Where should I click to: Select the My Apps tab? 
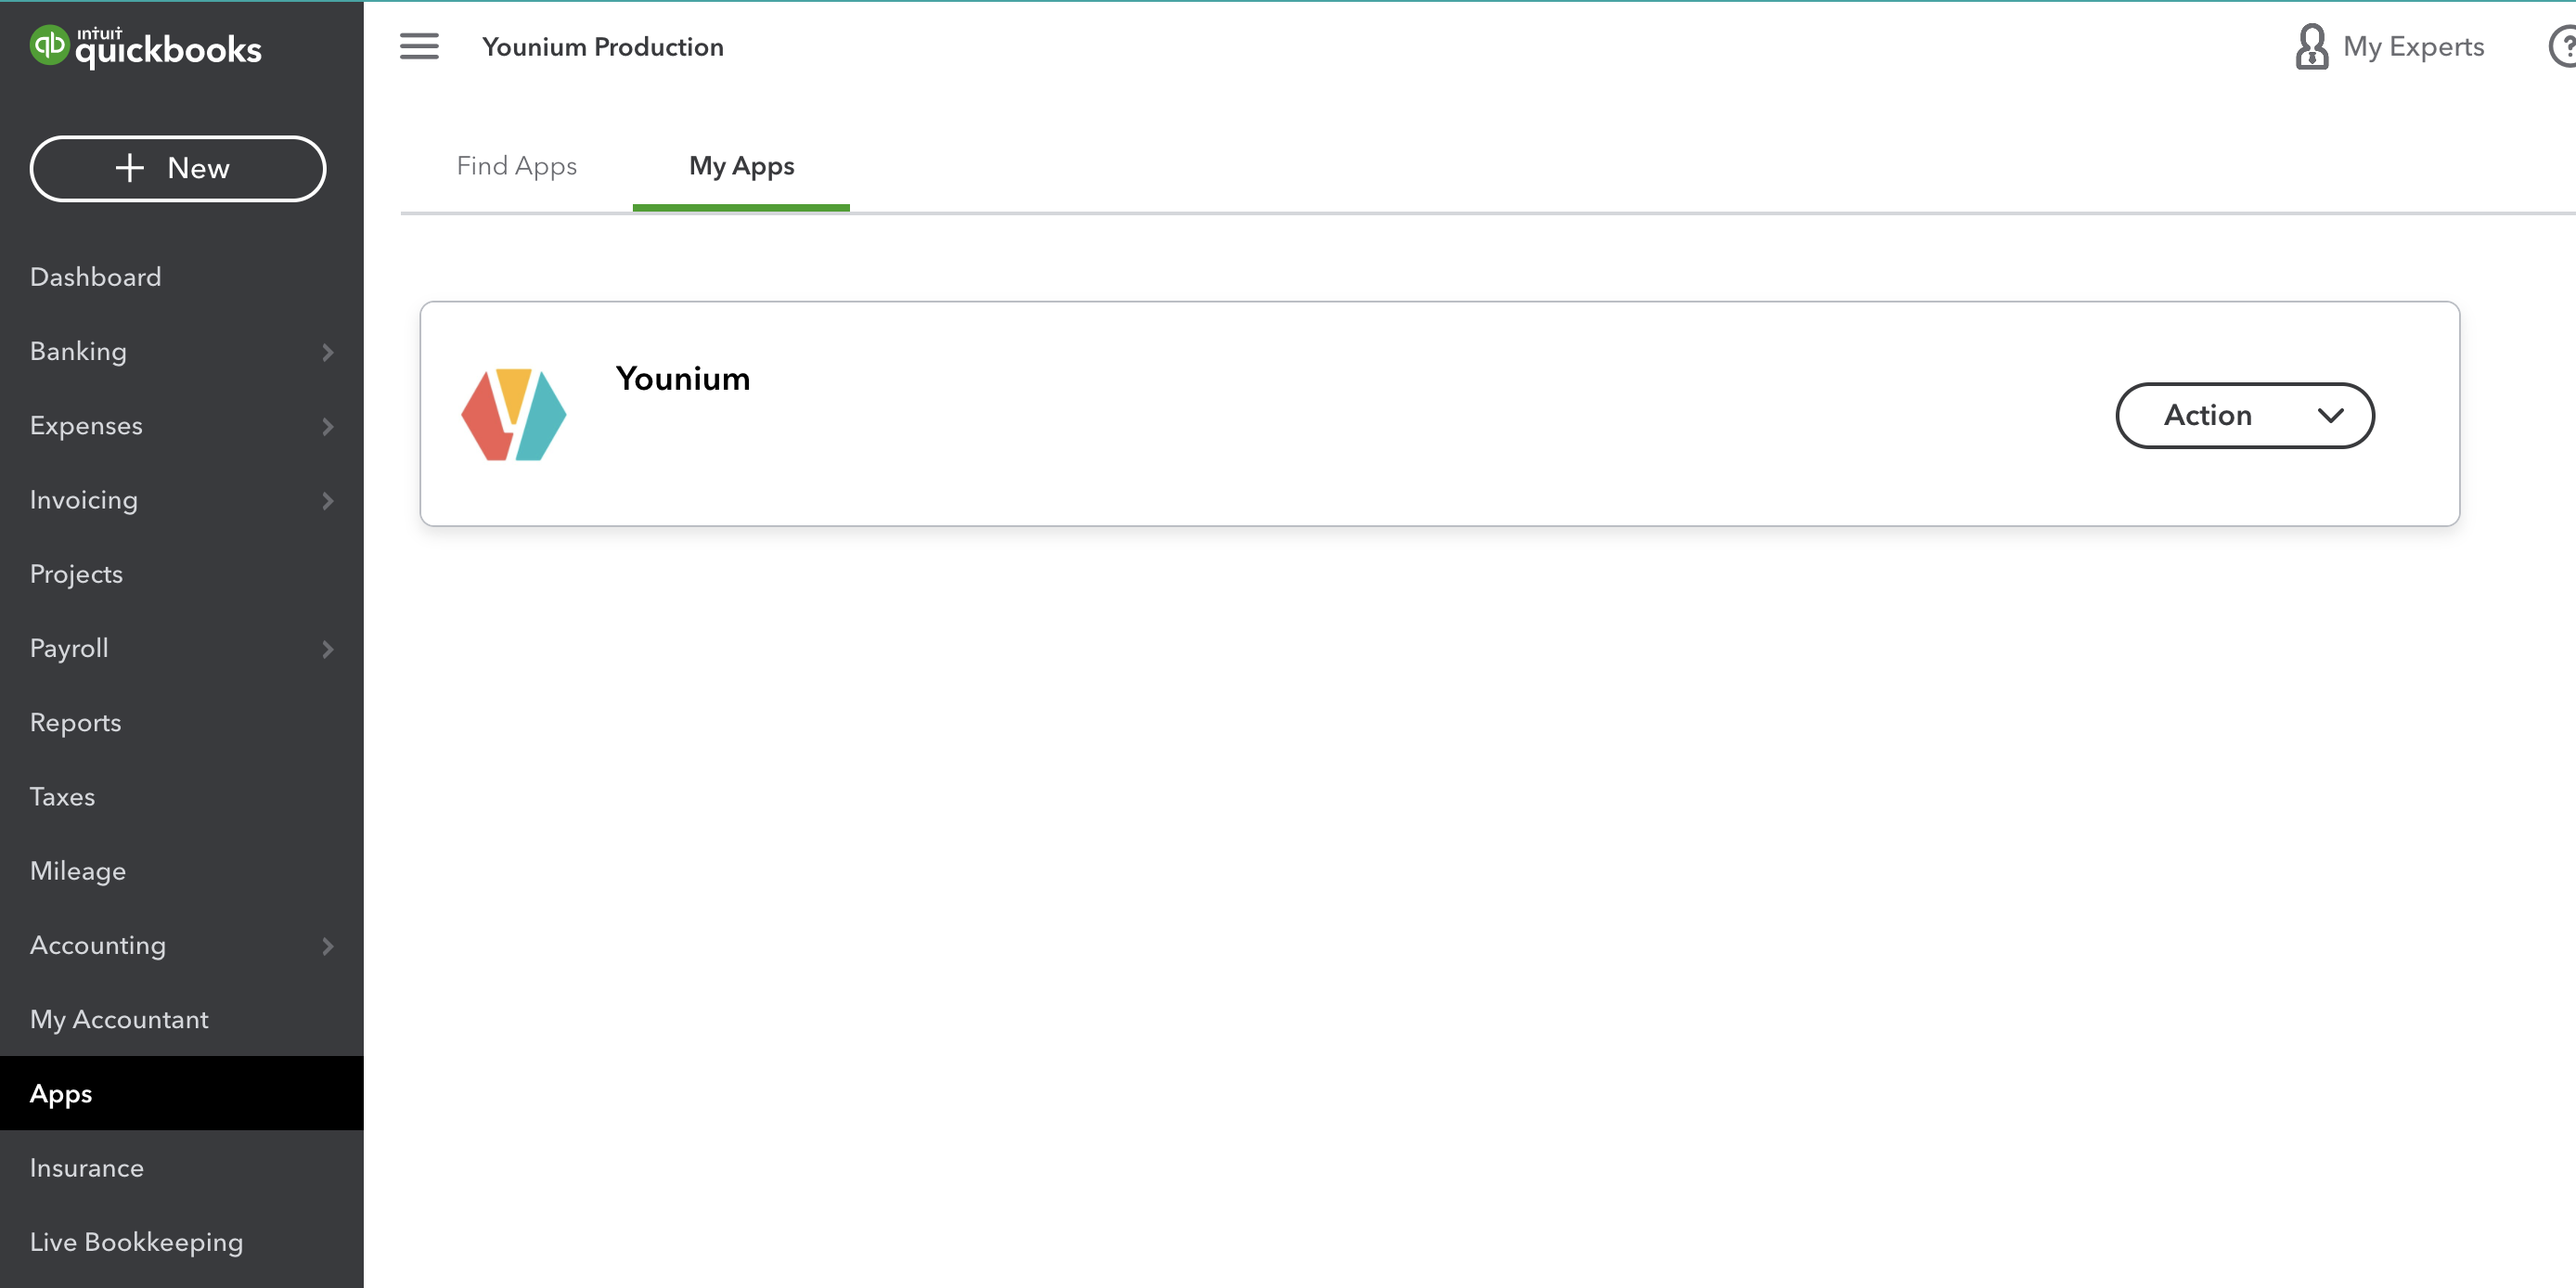click(741, 166)
